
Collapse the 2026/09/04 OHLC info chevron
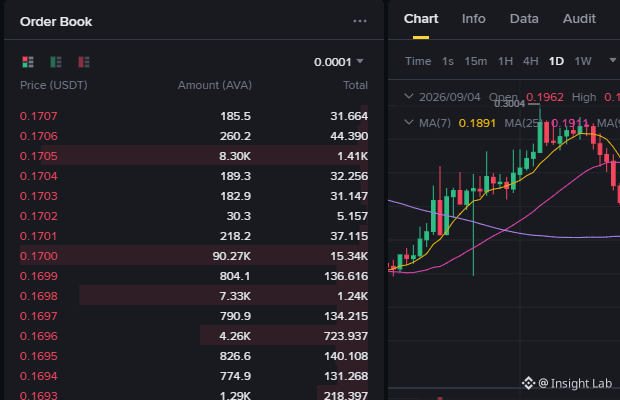[409, 96]
